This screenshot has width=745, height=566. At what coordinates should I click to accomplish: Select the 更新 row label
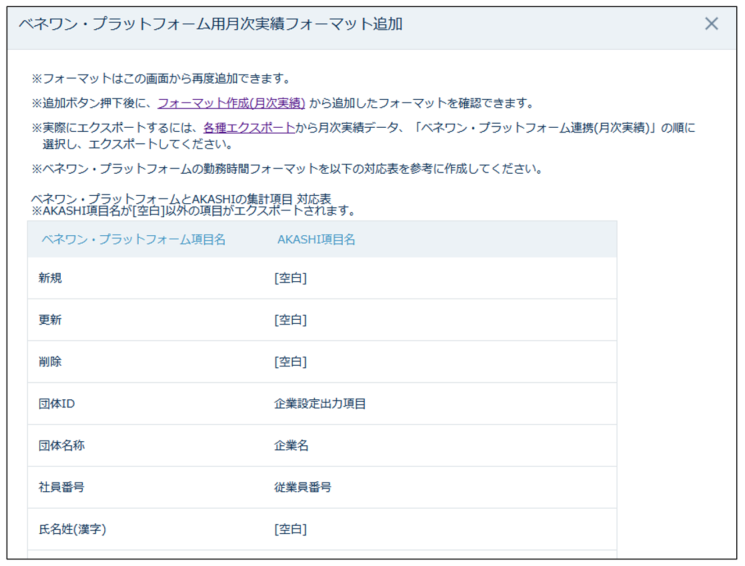click(x=50, y=320)
